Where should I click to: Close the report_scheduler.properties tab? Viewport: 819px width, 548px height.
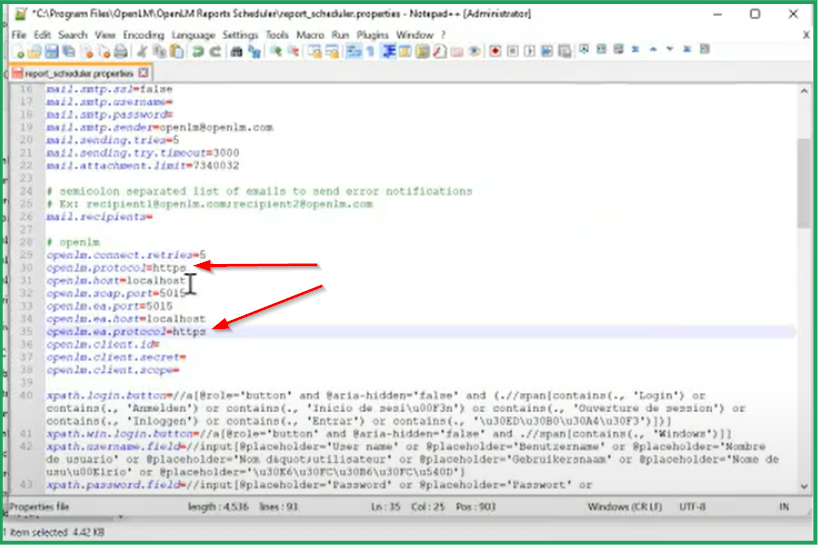(144, 73)
